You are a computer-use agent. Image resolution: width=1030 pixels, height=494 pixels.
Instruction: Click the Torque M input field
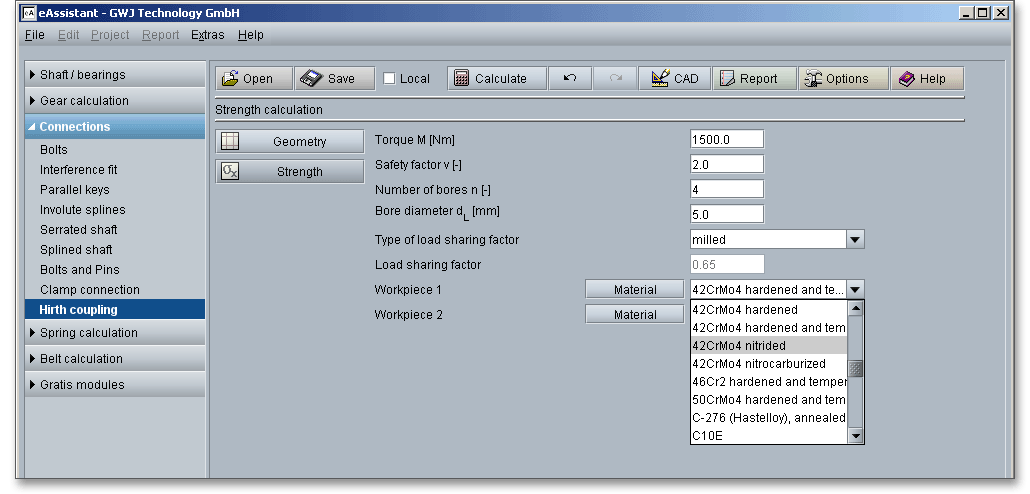[x=726, y=140]
